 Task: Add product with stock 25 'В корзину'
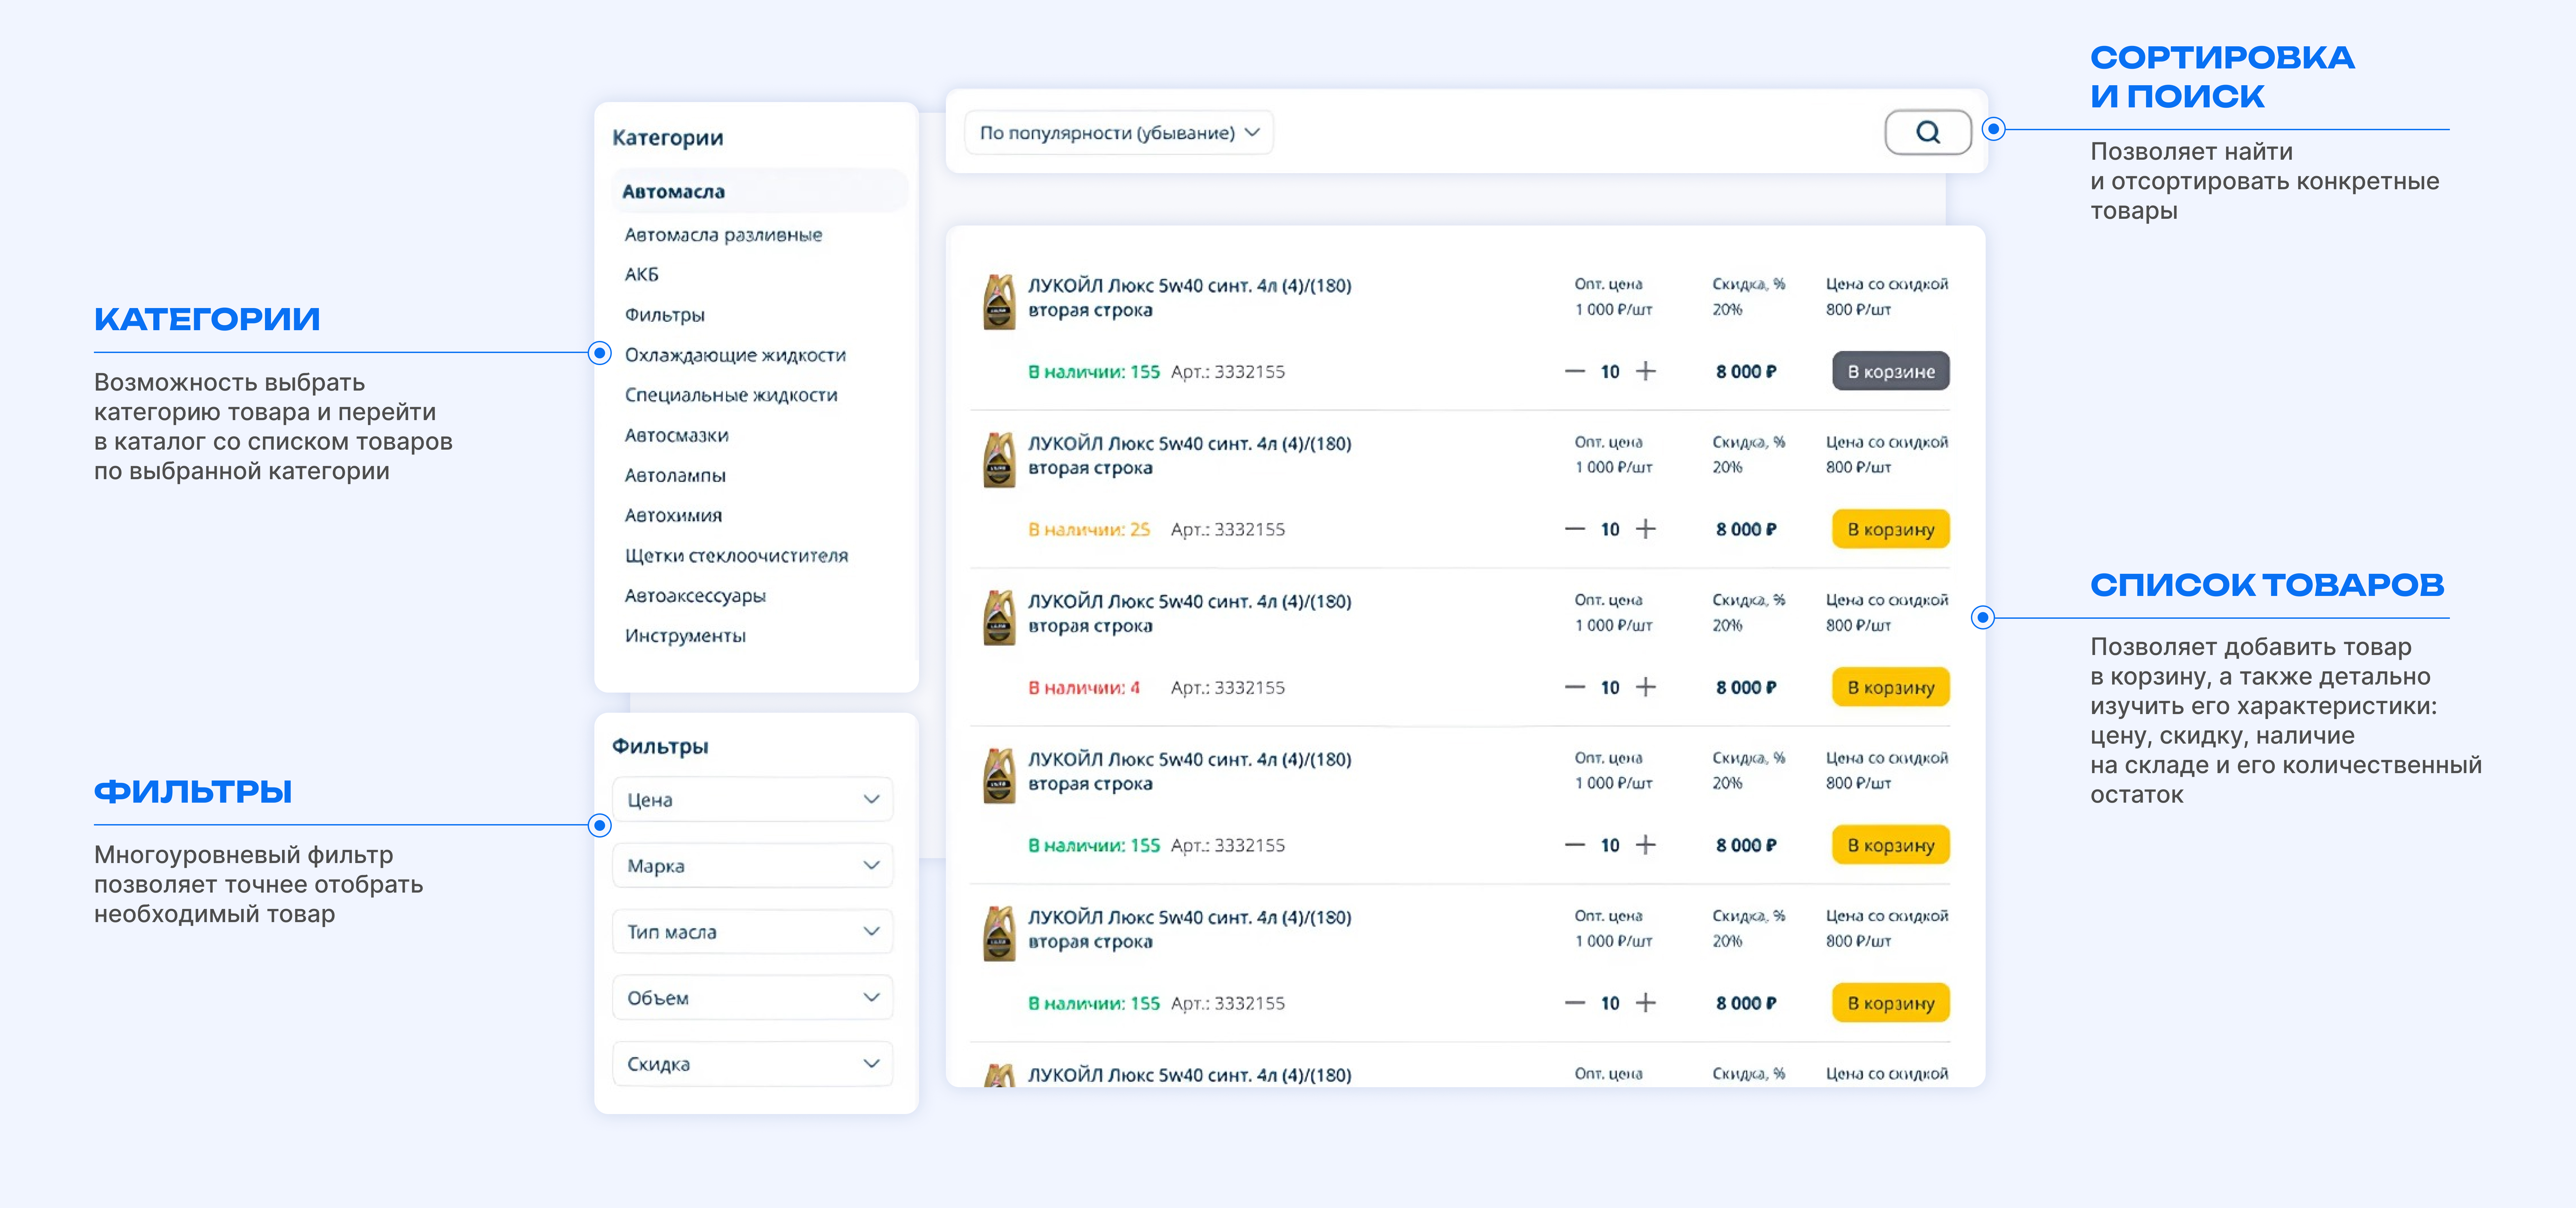(x=1890, y=529)
